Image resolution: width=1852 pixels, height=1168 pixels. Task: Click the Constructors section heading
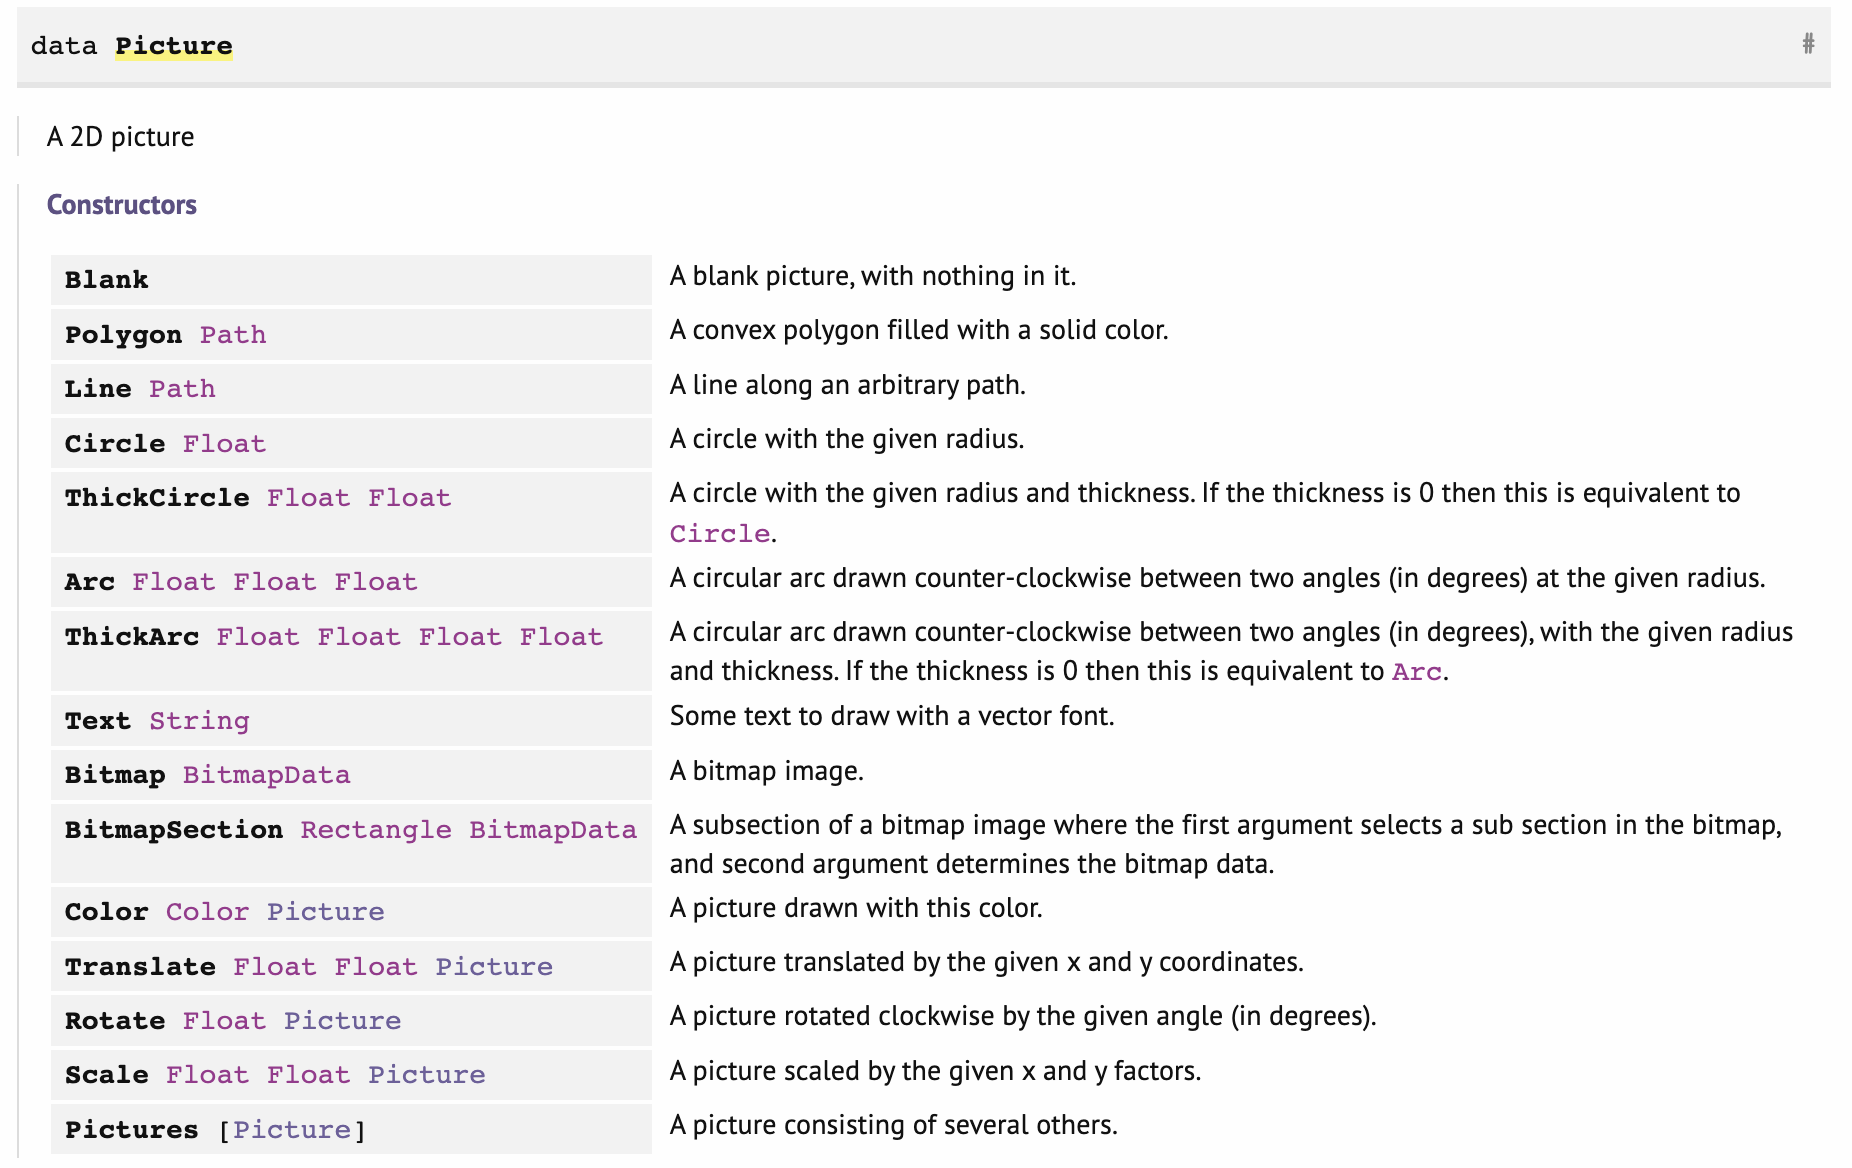(x=122, y=205)
